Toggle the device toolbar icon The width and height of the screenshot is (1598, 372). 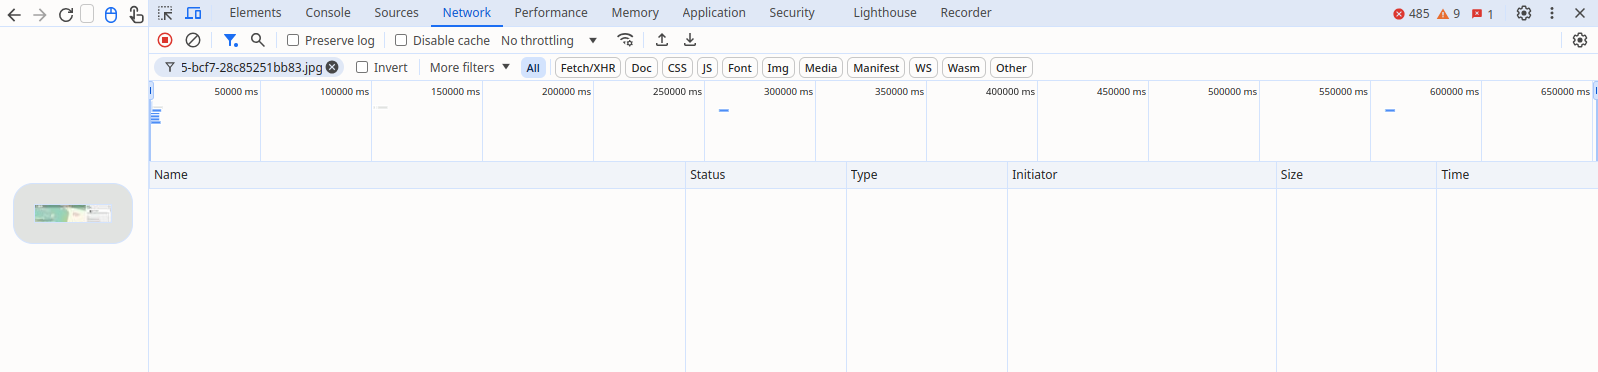click(x=193, y=13)
